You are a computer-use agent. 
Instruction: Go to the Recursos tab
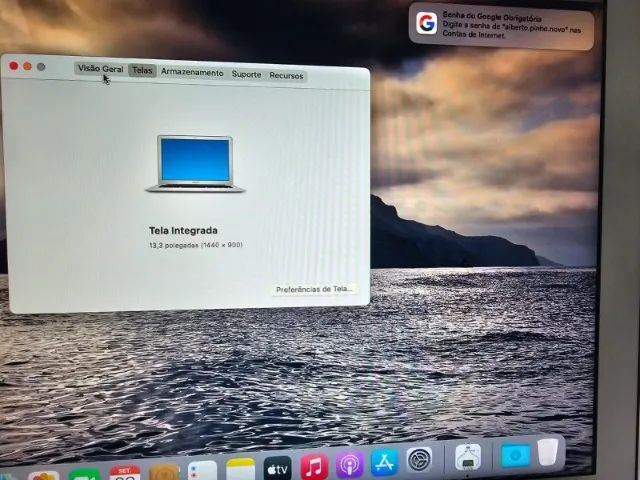(286, 76)
